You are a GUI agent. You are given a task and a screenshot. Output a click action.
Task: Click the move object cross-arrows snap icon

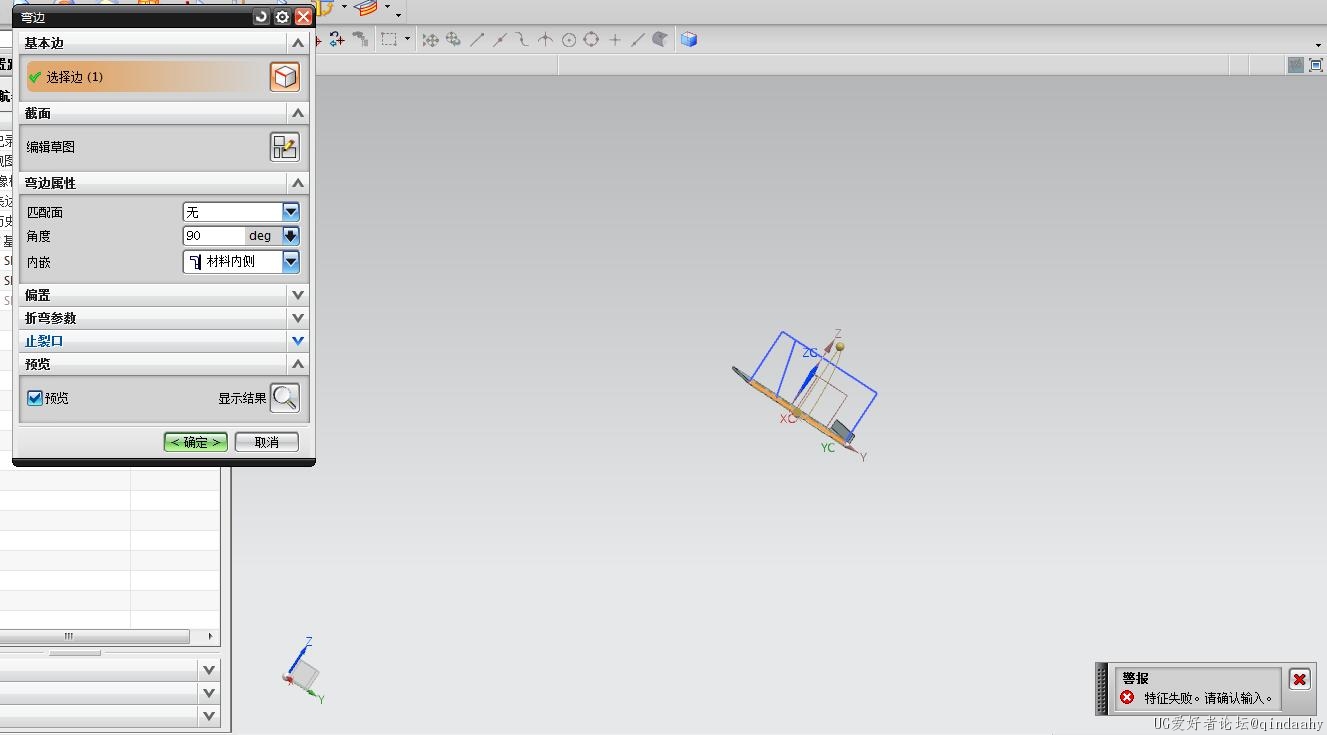point(430,40)
